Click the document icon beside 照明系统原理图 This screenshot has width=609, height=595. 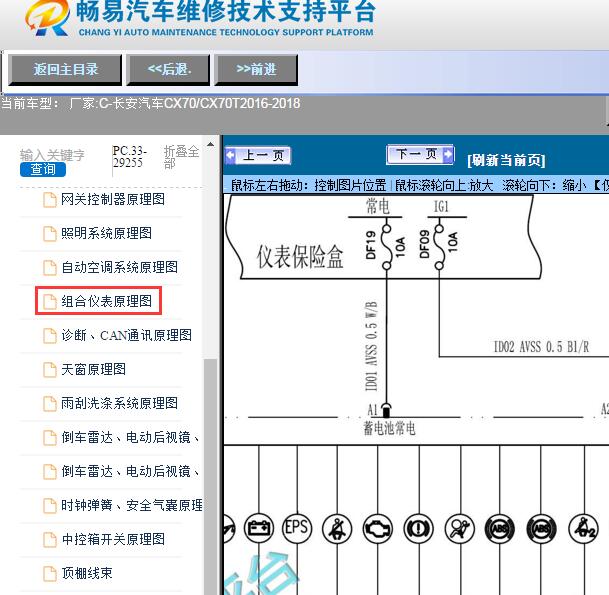49,233
